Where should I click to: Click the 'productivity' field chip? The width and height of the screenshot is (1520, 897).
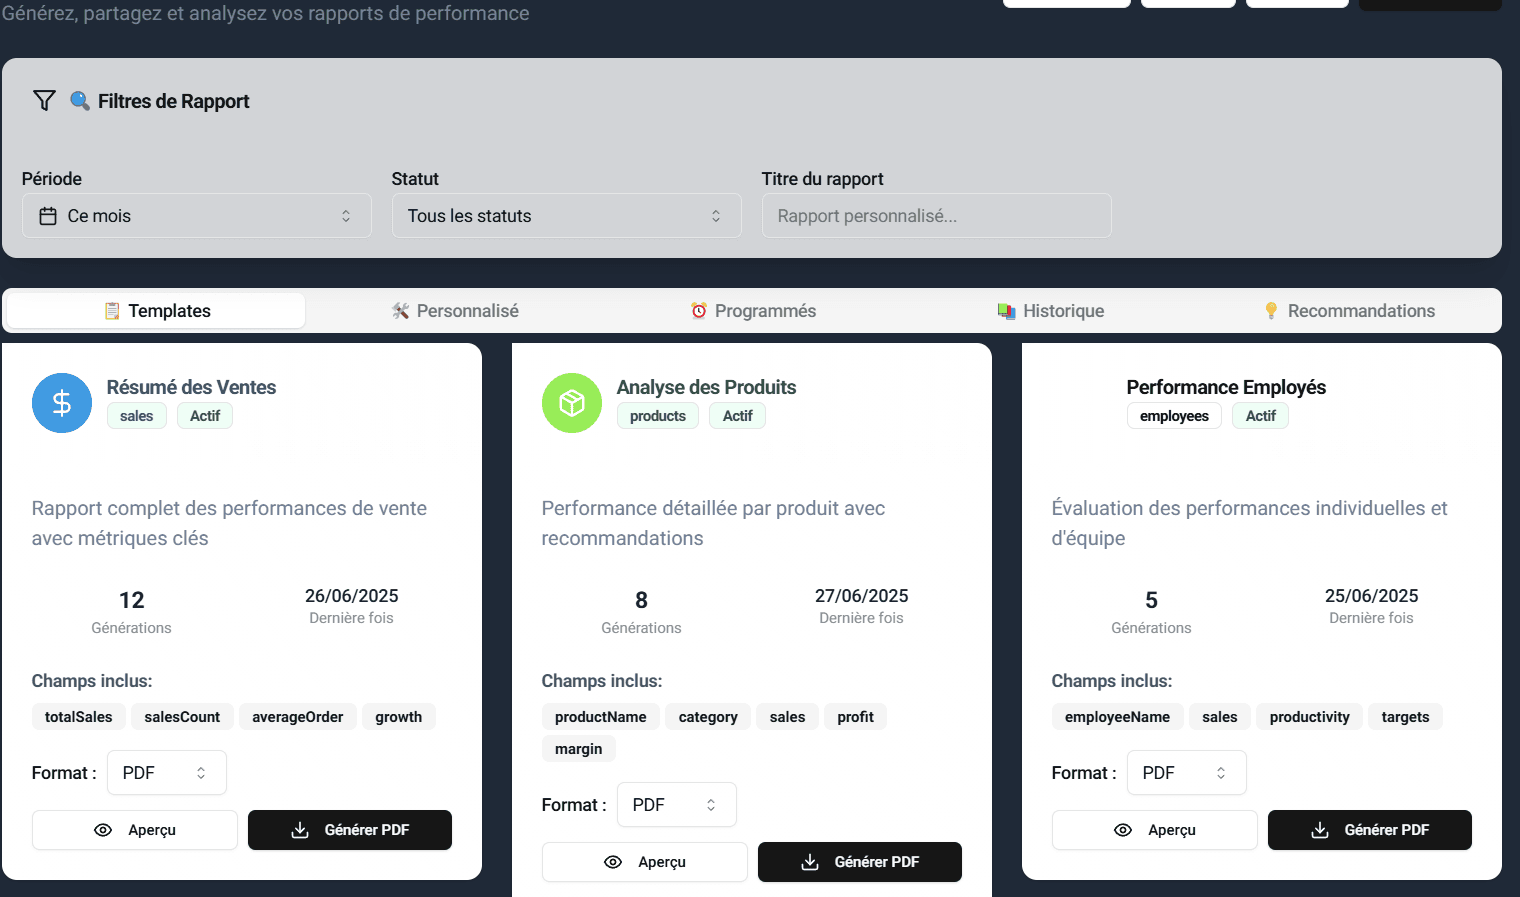coord(1310,717)
